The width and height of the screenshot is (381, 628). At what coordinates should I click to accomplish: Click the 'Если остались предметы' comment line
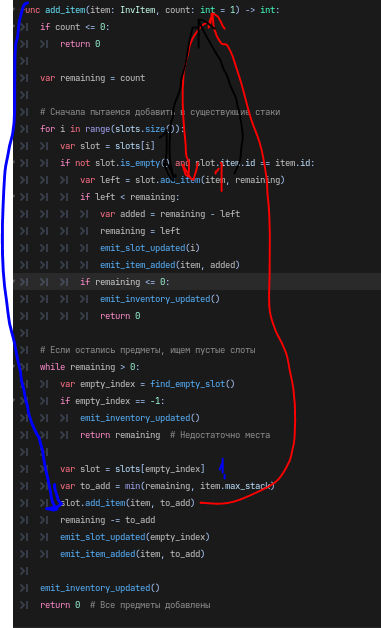(147, 350)
